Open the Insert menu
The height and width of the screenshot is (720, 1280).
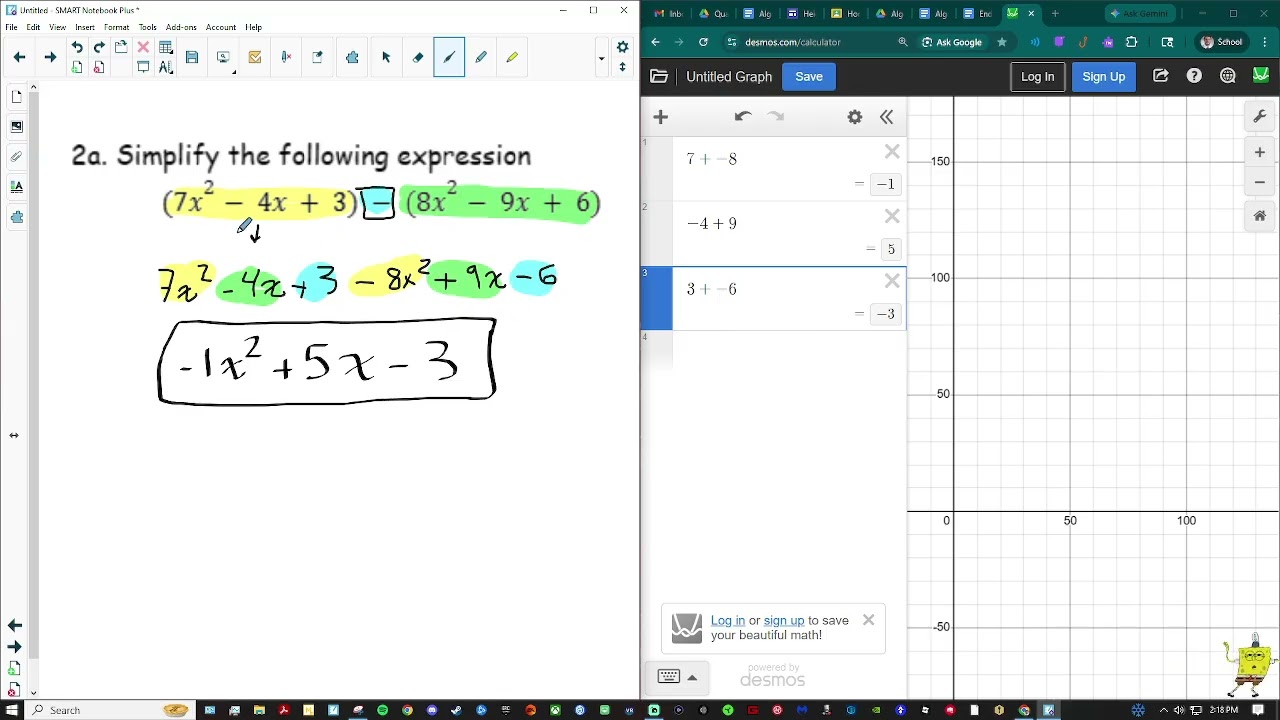tap(85, 27)
